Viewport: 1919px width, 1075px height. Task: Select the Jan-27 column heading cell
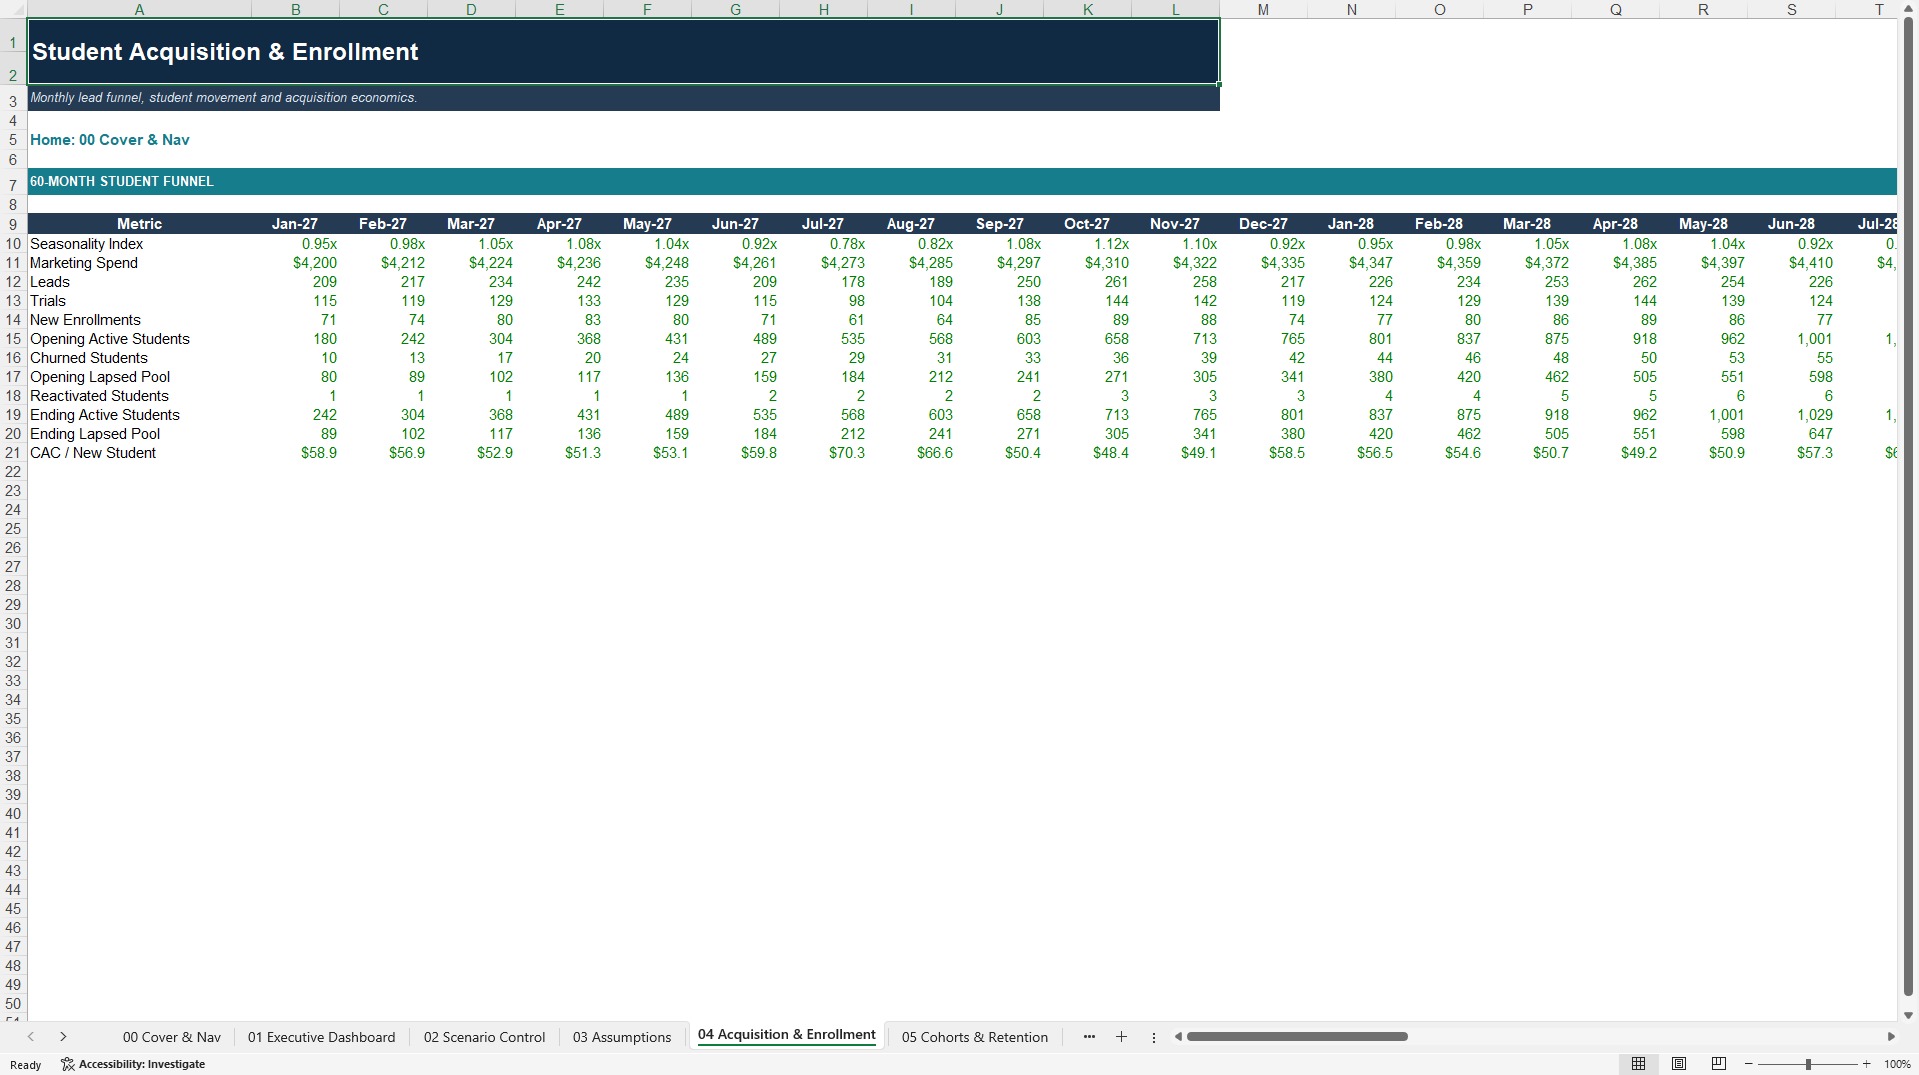coord(295,224)
